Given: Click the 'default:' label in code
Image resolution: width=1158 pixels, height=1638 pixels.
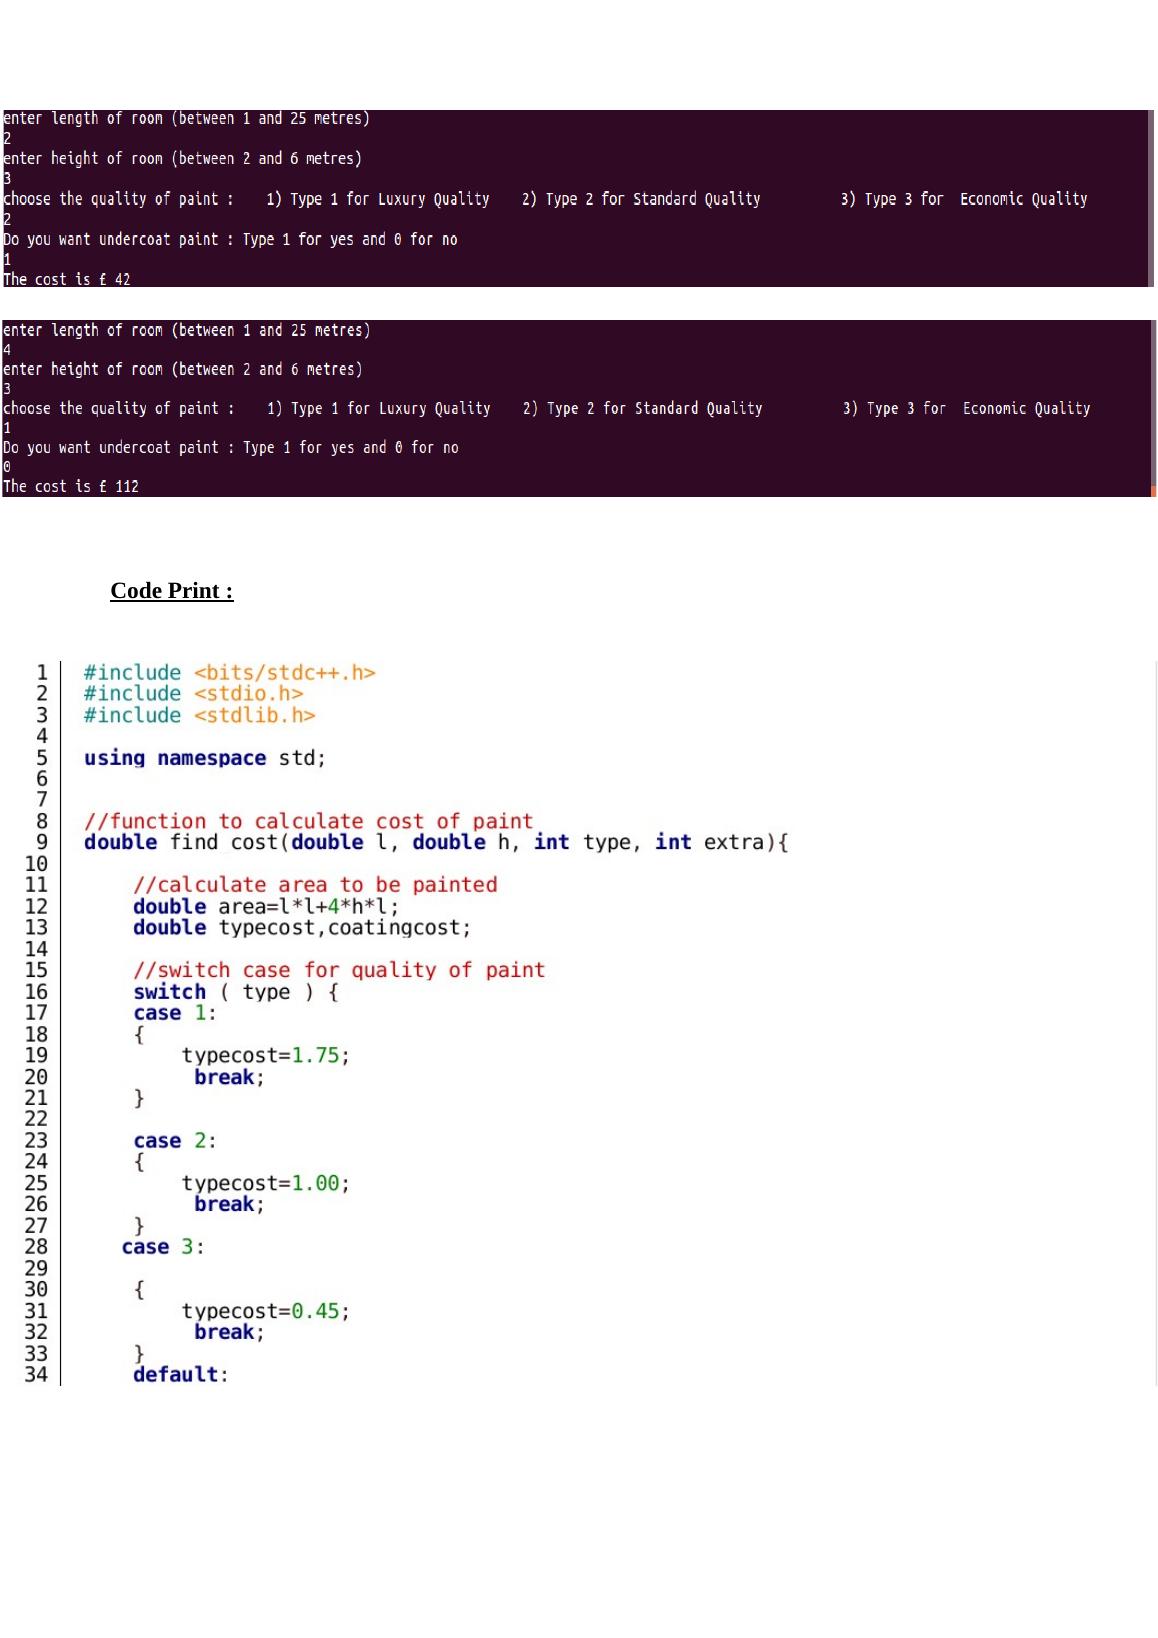Looking at the screenshot, I should pyautogui.click(x=180, y=1375).
